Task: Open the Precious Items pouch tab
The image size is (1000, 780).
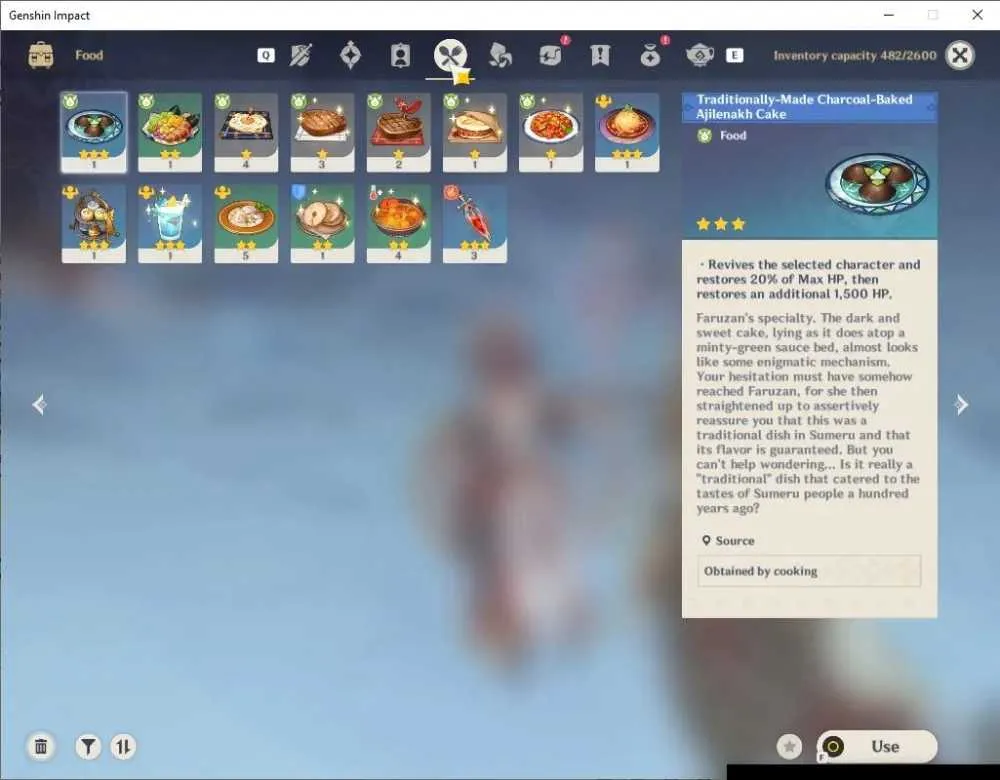Action: [650, 55]
